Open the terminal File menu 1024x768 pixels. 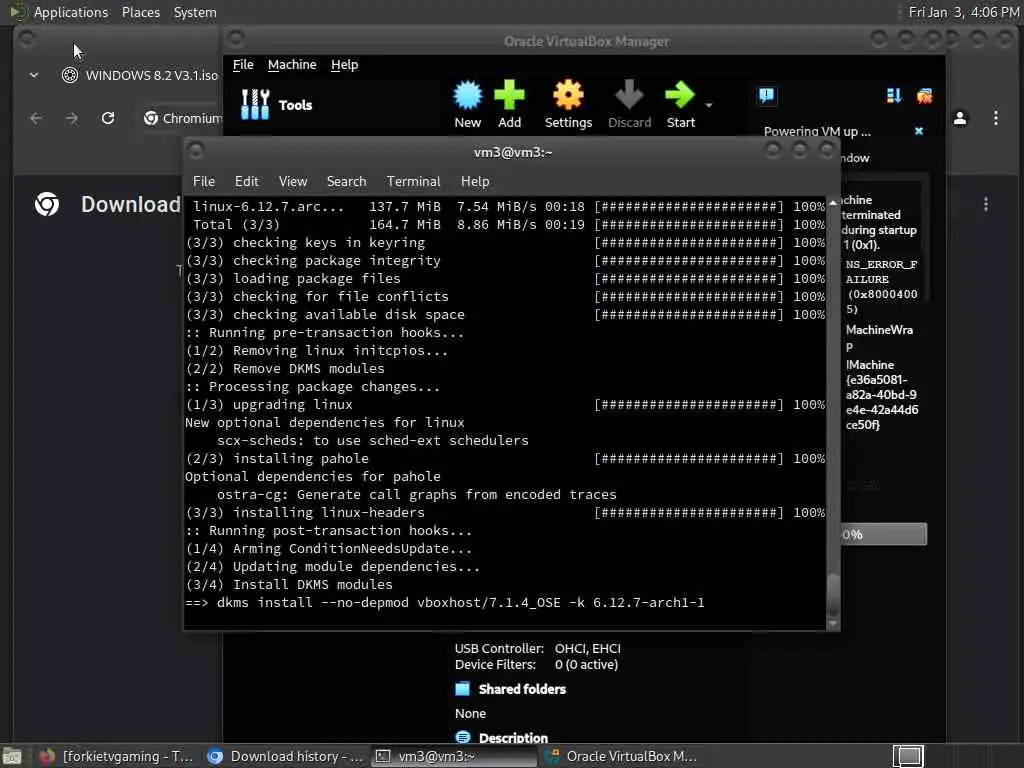point(204,182)
